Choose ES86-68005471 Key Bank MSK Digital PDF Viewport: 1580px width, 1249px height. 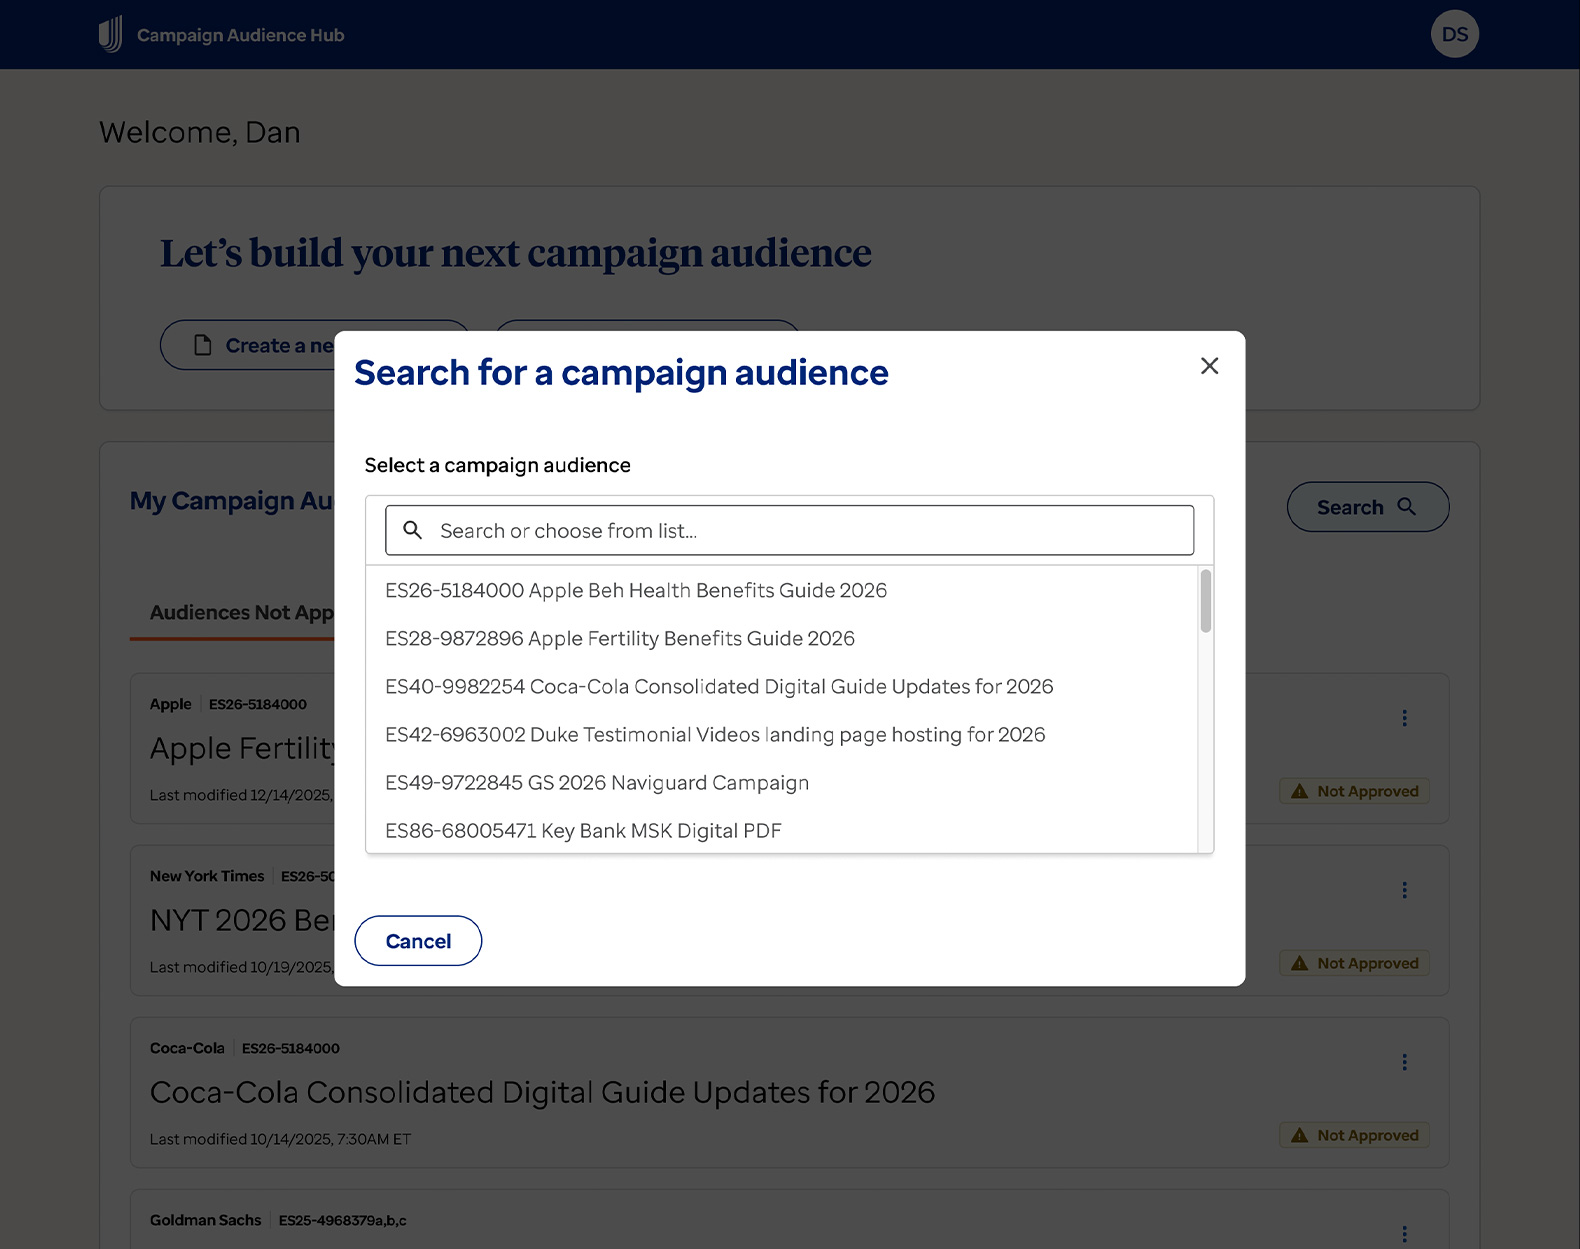781,830
